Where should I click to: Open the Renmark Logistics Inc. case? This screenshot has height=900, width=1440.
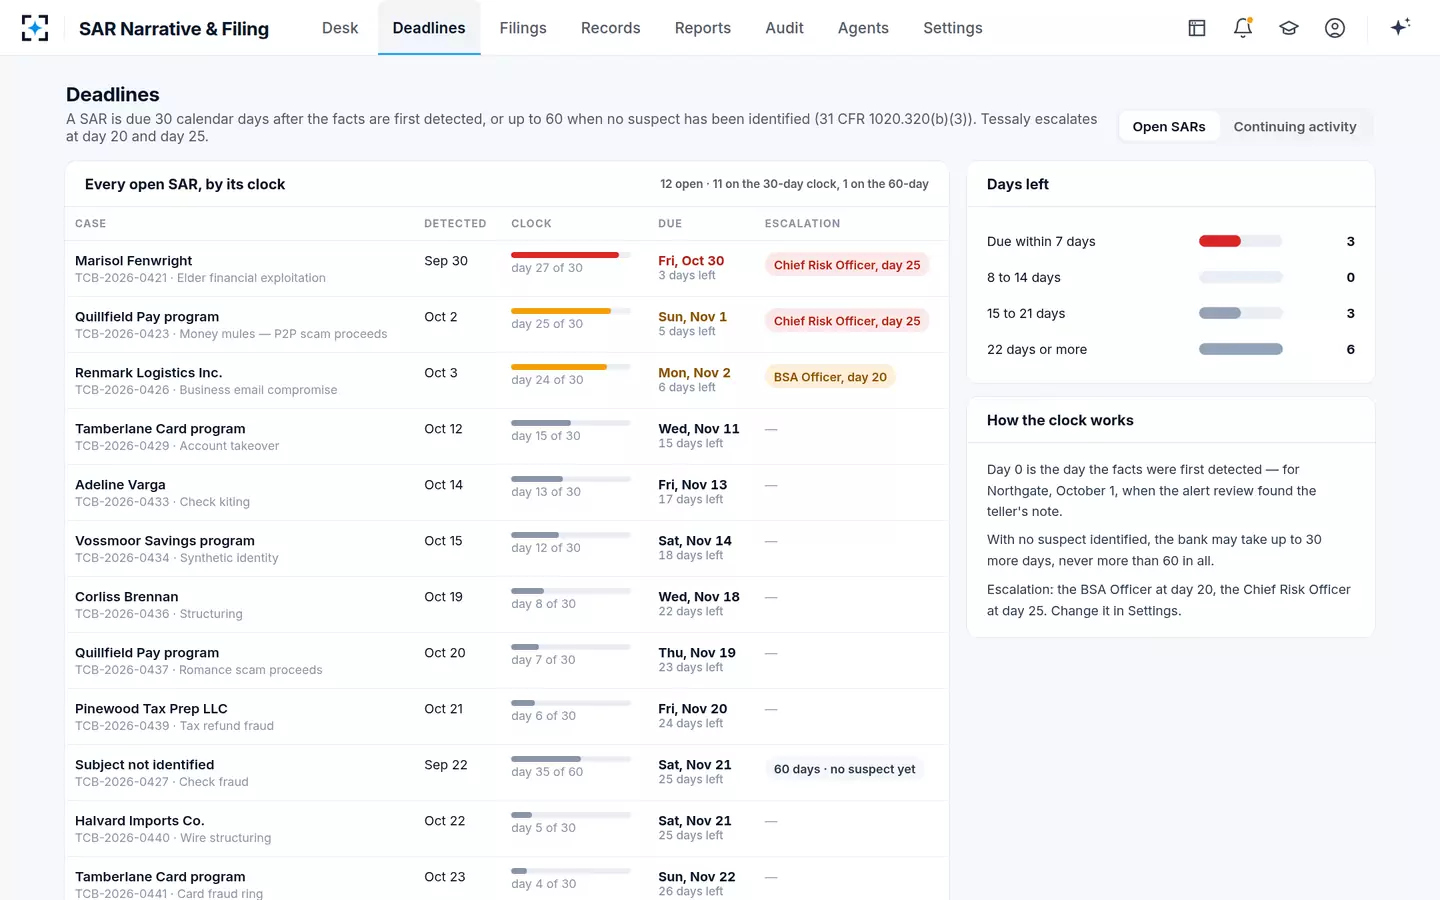pos(507,381)
